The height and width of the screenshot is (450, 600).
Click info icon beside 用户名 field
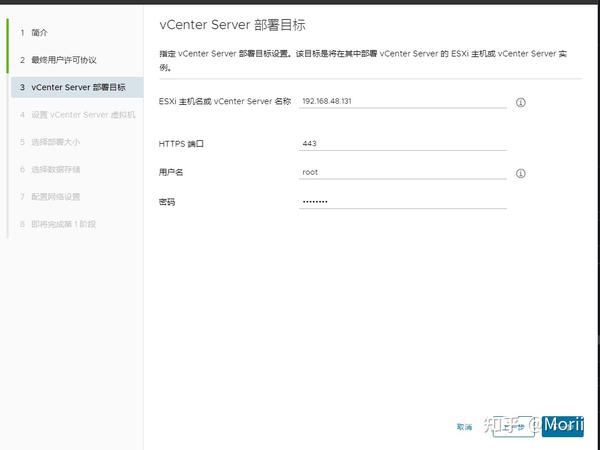520,173
